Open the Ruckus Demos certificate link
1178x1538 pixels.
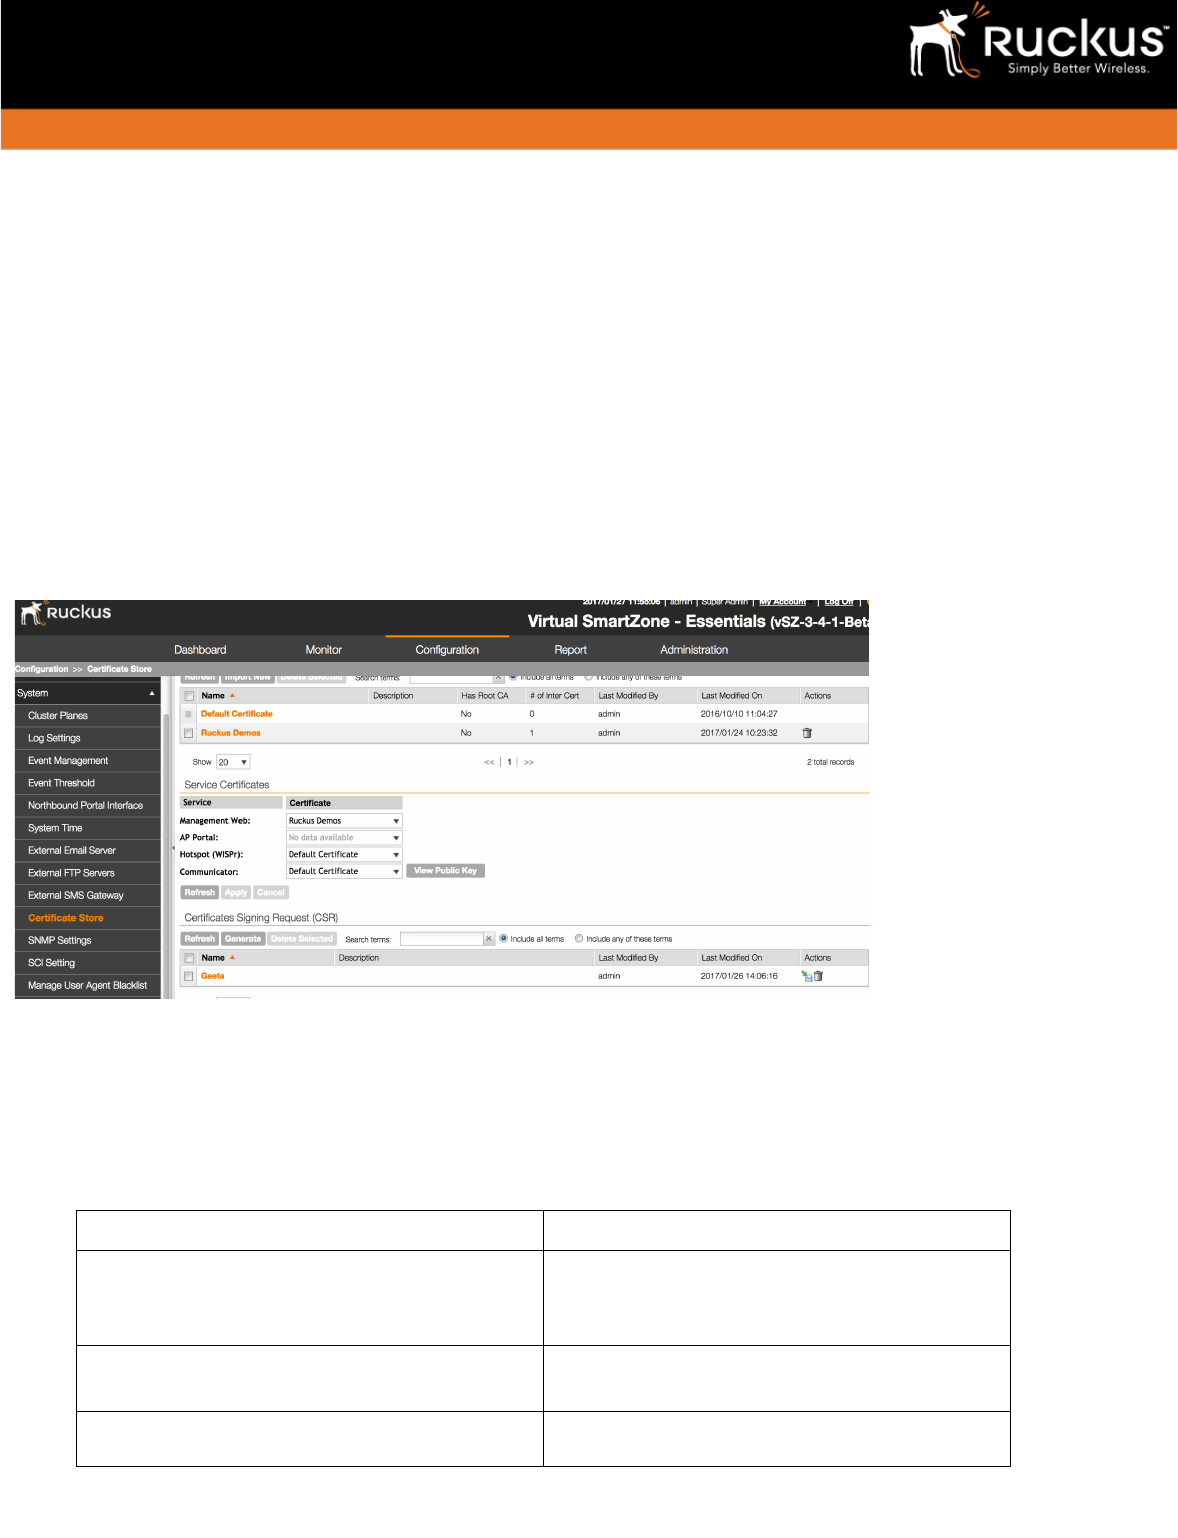[231, 733]
